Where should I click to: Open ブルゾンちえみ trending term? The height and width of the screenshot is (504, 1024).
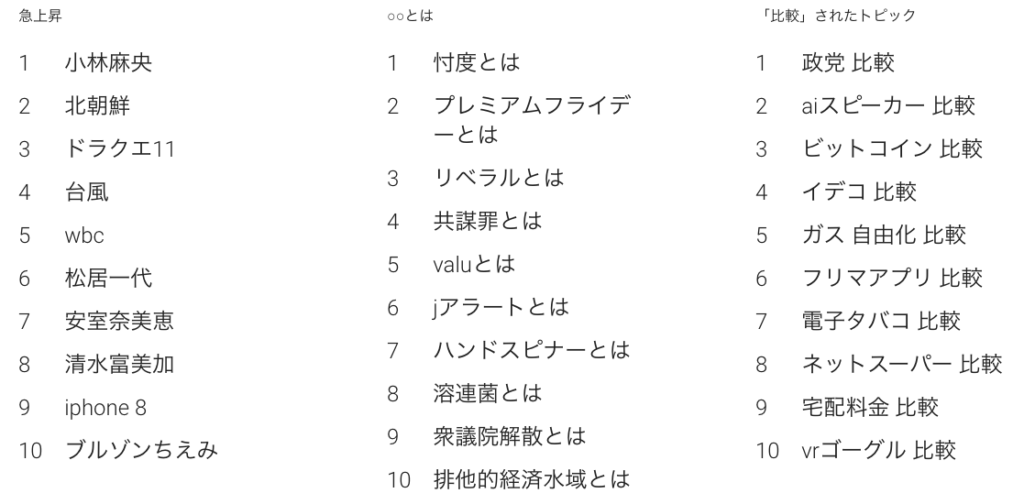coord(142,450)
